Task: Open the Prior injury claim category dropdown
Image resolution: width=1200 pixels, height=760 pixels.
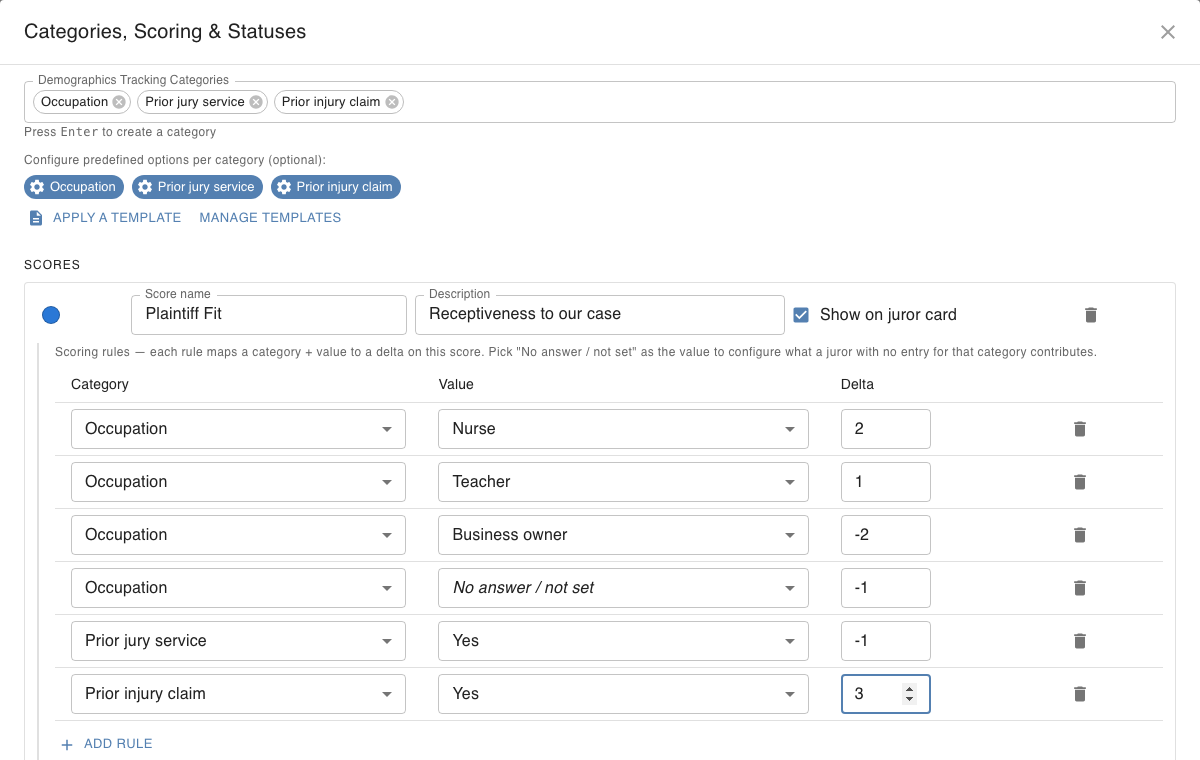Action: tap(238, 694)
